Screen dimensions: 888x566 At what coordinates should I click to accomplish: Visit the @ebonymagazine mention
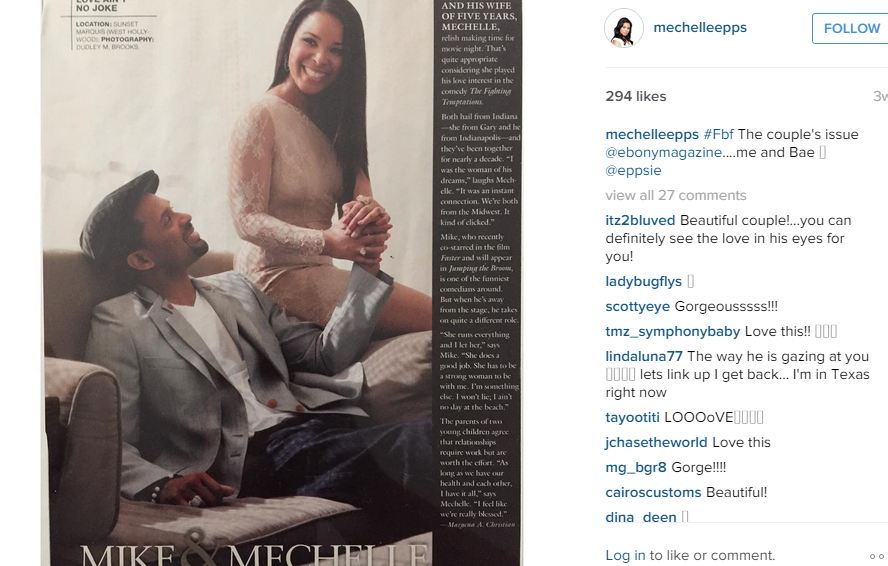coord(664,152)
